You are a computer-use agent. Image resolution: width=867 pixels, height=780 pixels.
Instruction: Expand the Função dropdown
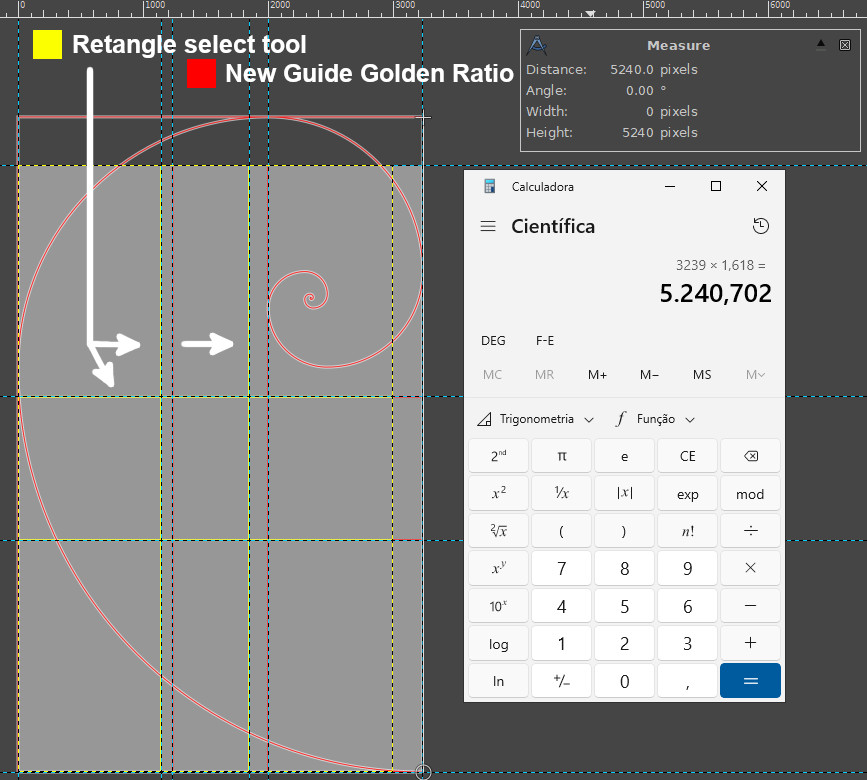[655, 419]
